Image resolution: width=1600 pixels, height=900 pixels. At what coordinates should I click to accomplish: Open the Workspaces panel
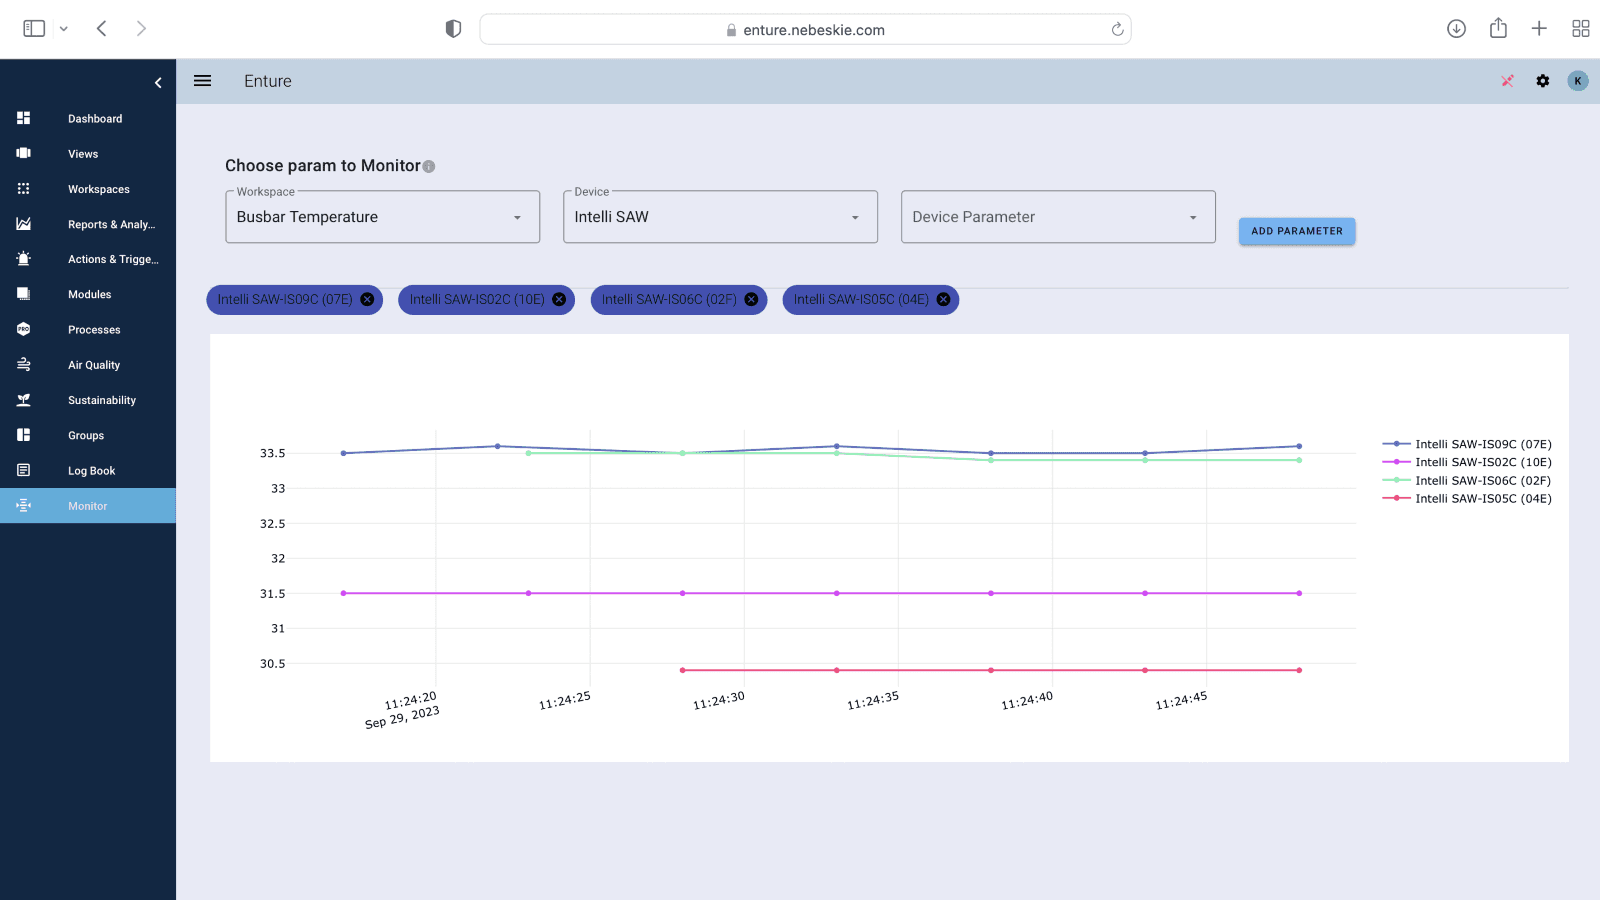coord(98,189)
